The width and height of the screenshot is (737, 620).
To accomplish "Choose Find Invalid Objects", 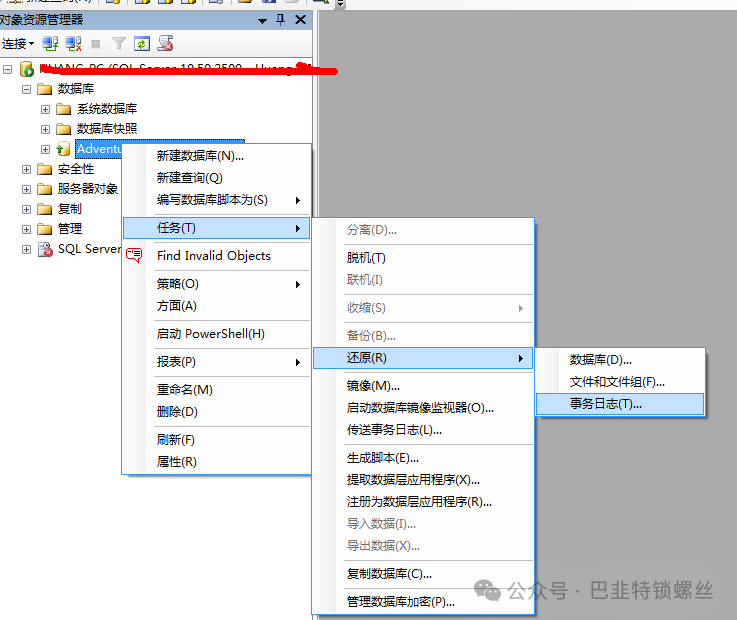I will [x=217, y=256].
